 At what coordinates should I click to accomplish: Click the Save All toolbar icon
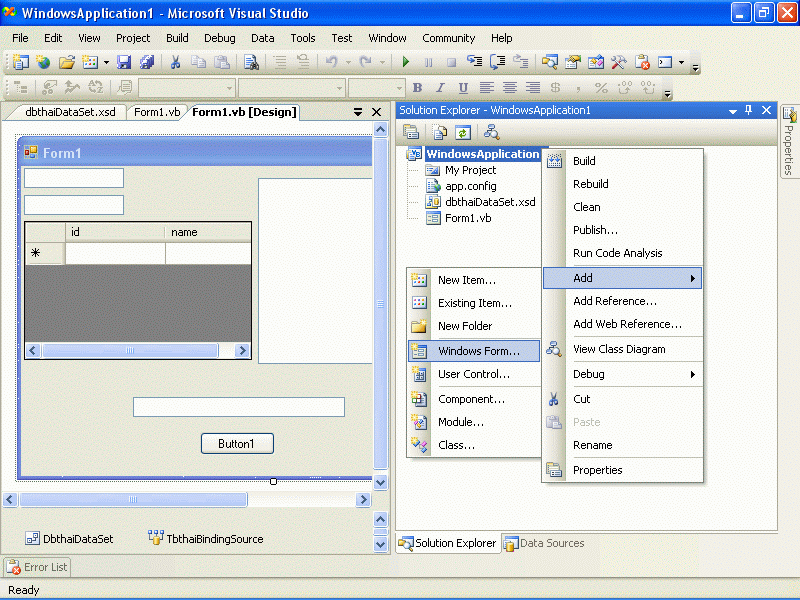(147, 62)
